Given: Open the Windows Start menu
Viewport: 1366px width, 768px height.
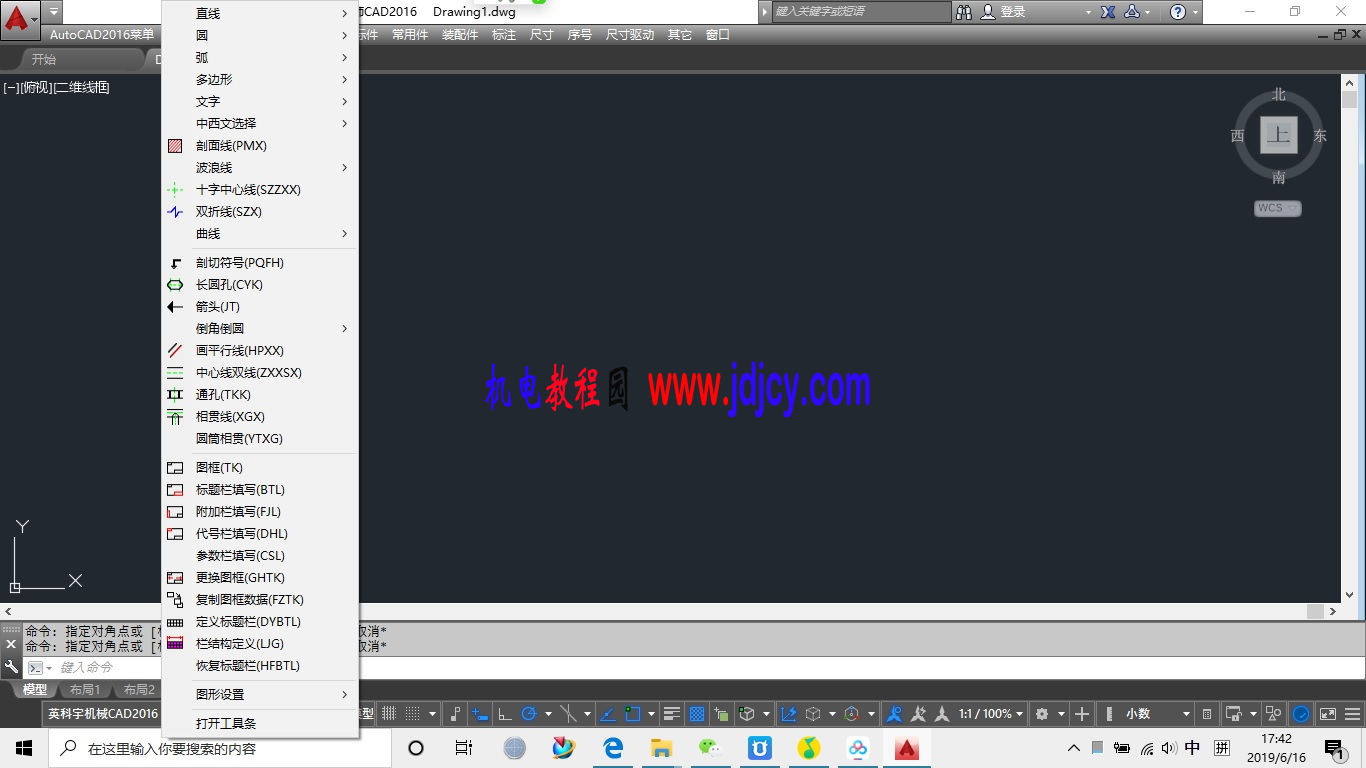Looking at the screenshot, I should 24,748.
